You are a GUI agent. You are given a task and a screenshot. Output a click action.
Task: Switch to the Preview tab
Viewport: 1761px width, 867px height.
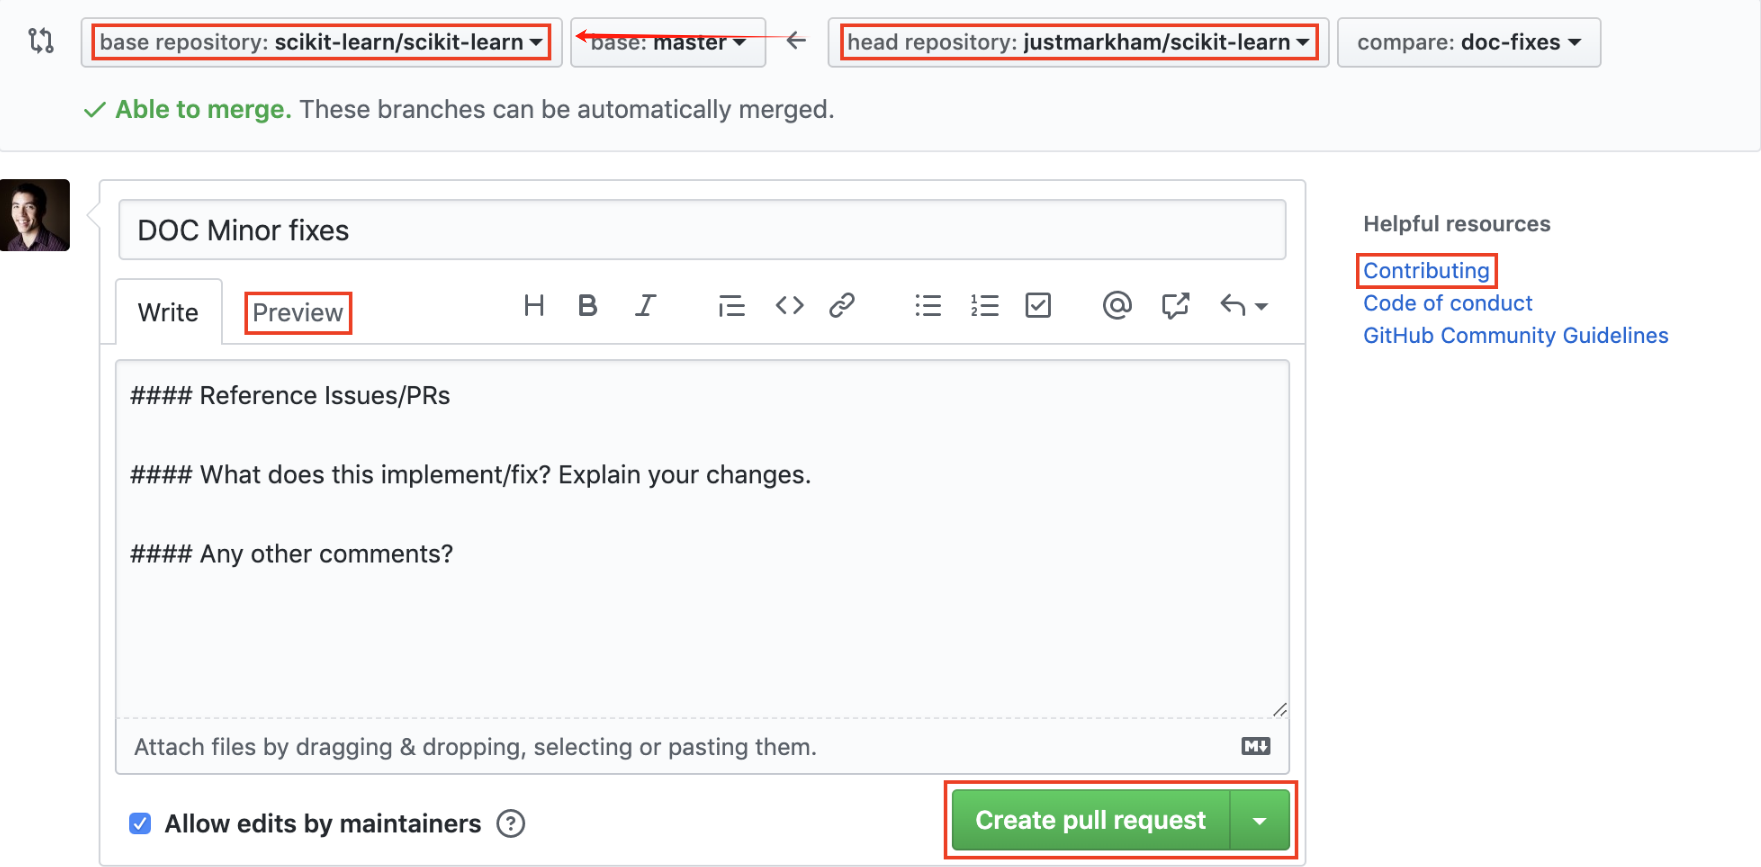[298, 312]
